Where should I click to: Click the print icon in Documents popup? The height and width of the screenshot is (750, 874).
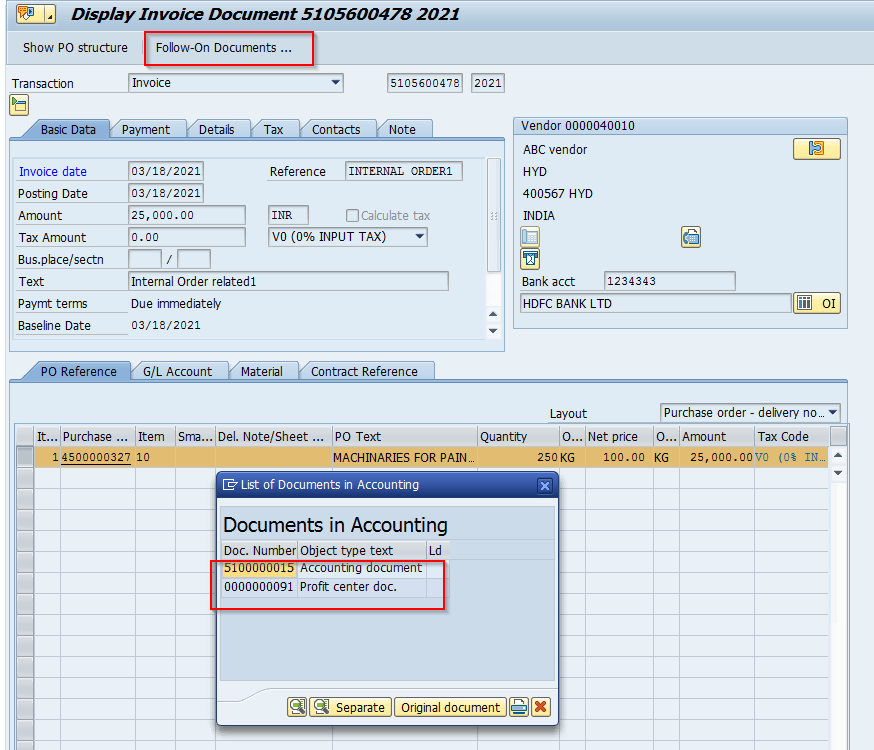(x=519, y=707)
